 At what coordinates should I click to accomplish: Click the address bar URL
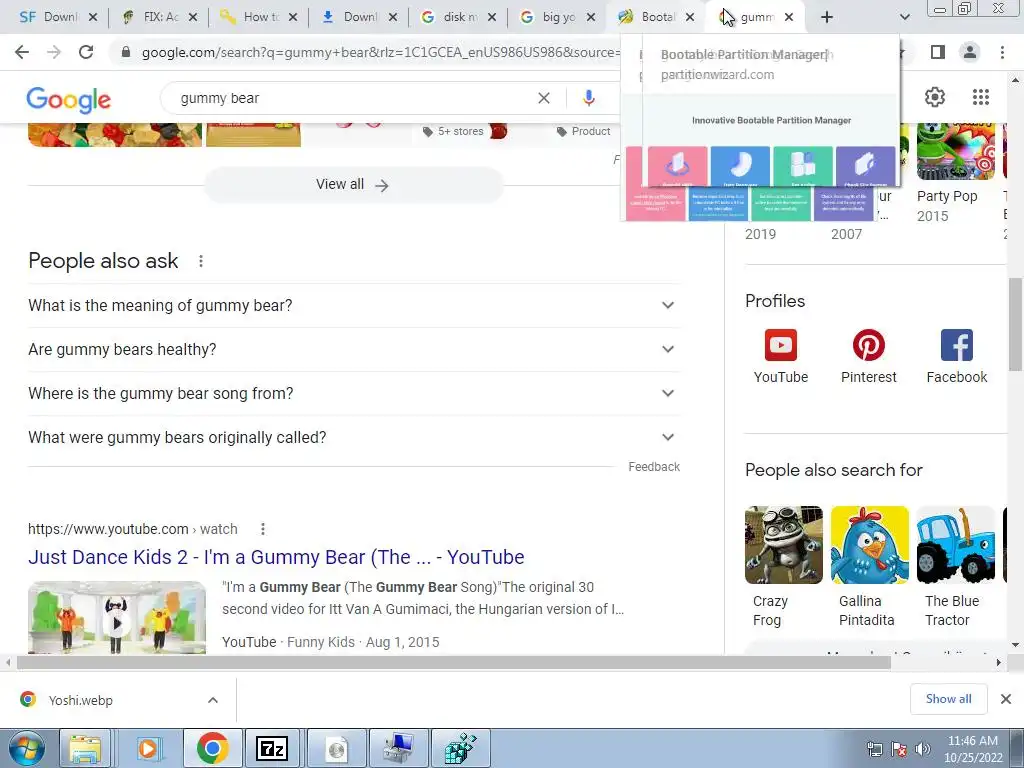[x=380, y=52]
